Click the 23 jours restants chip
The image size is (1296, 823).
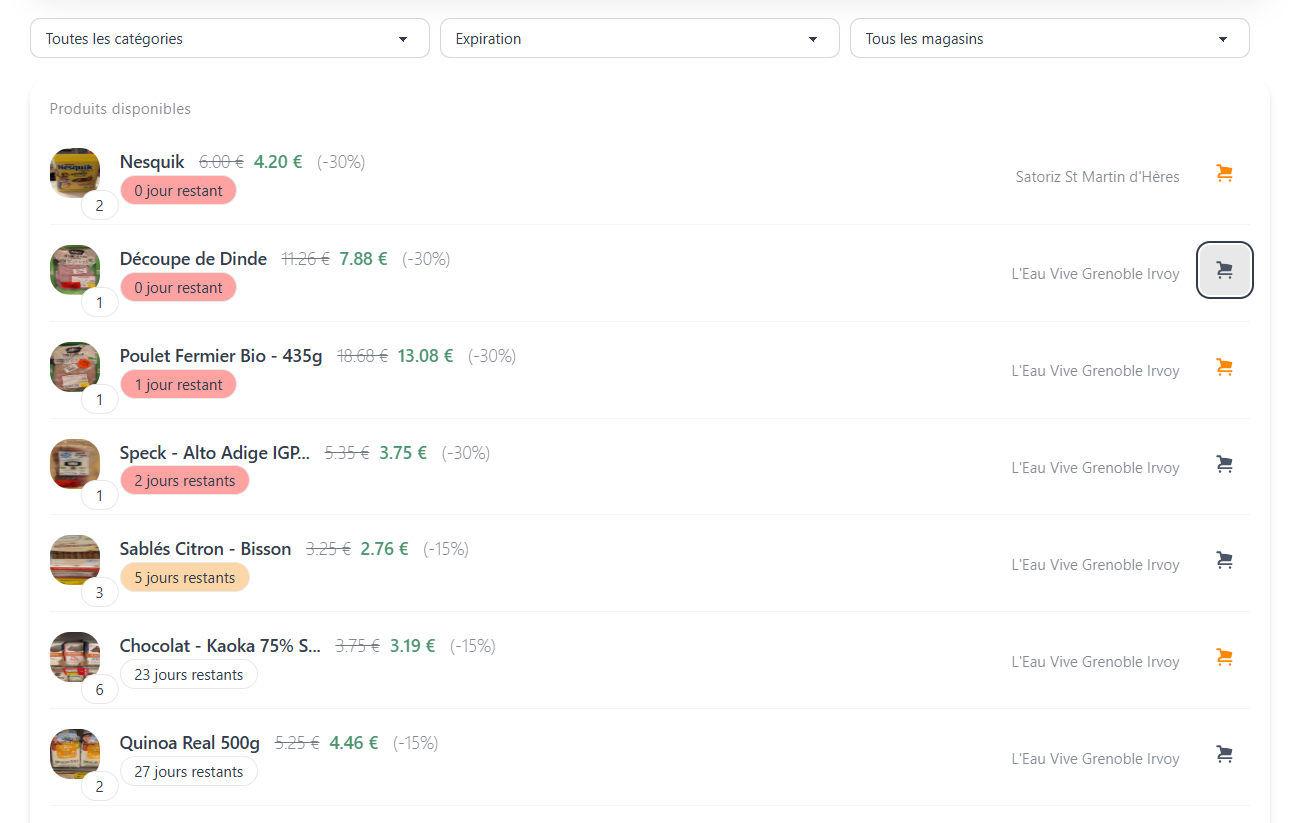point(188,675)
